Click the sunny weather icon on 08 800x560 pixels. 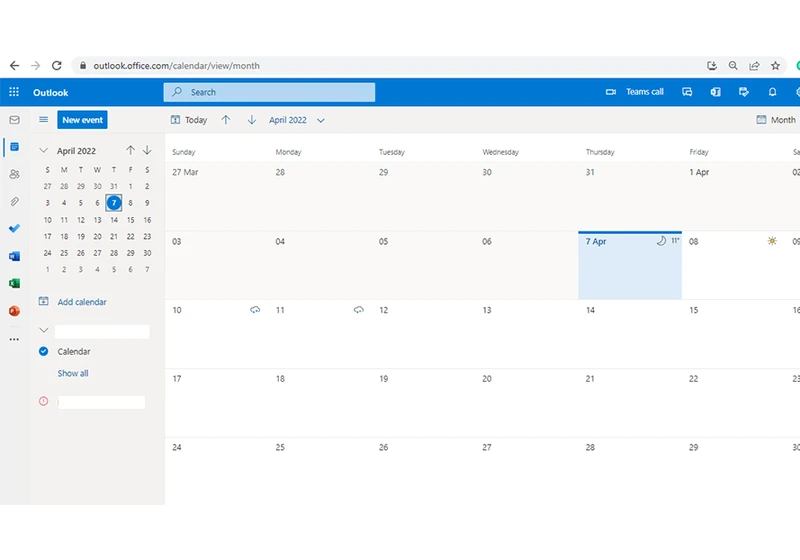pos(772,241)
